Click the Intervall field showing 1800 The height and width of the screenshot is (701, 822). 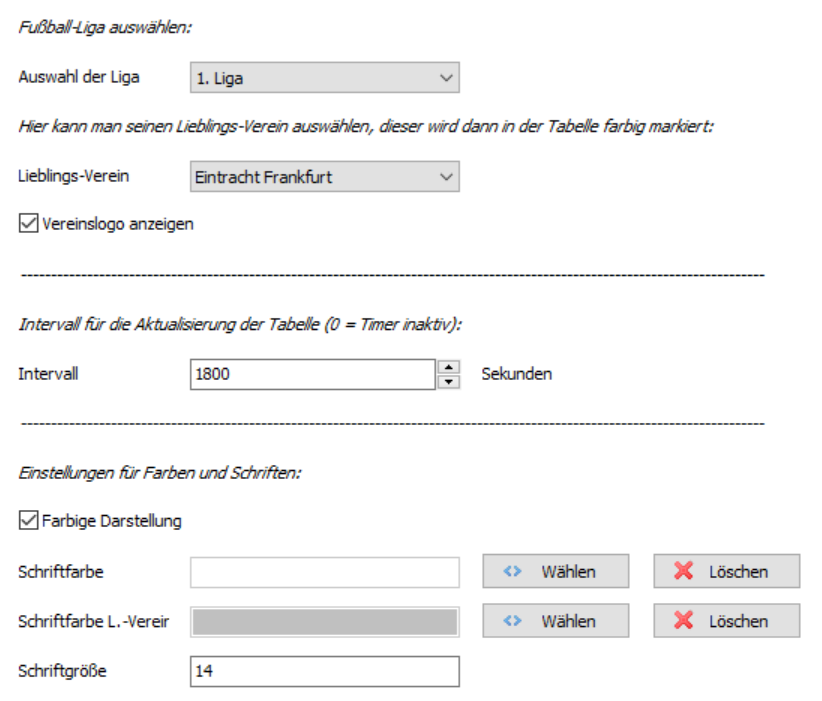point(312,374)
